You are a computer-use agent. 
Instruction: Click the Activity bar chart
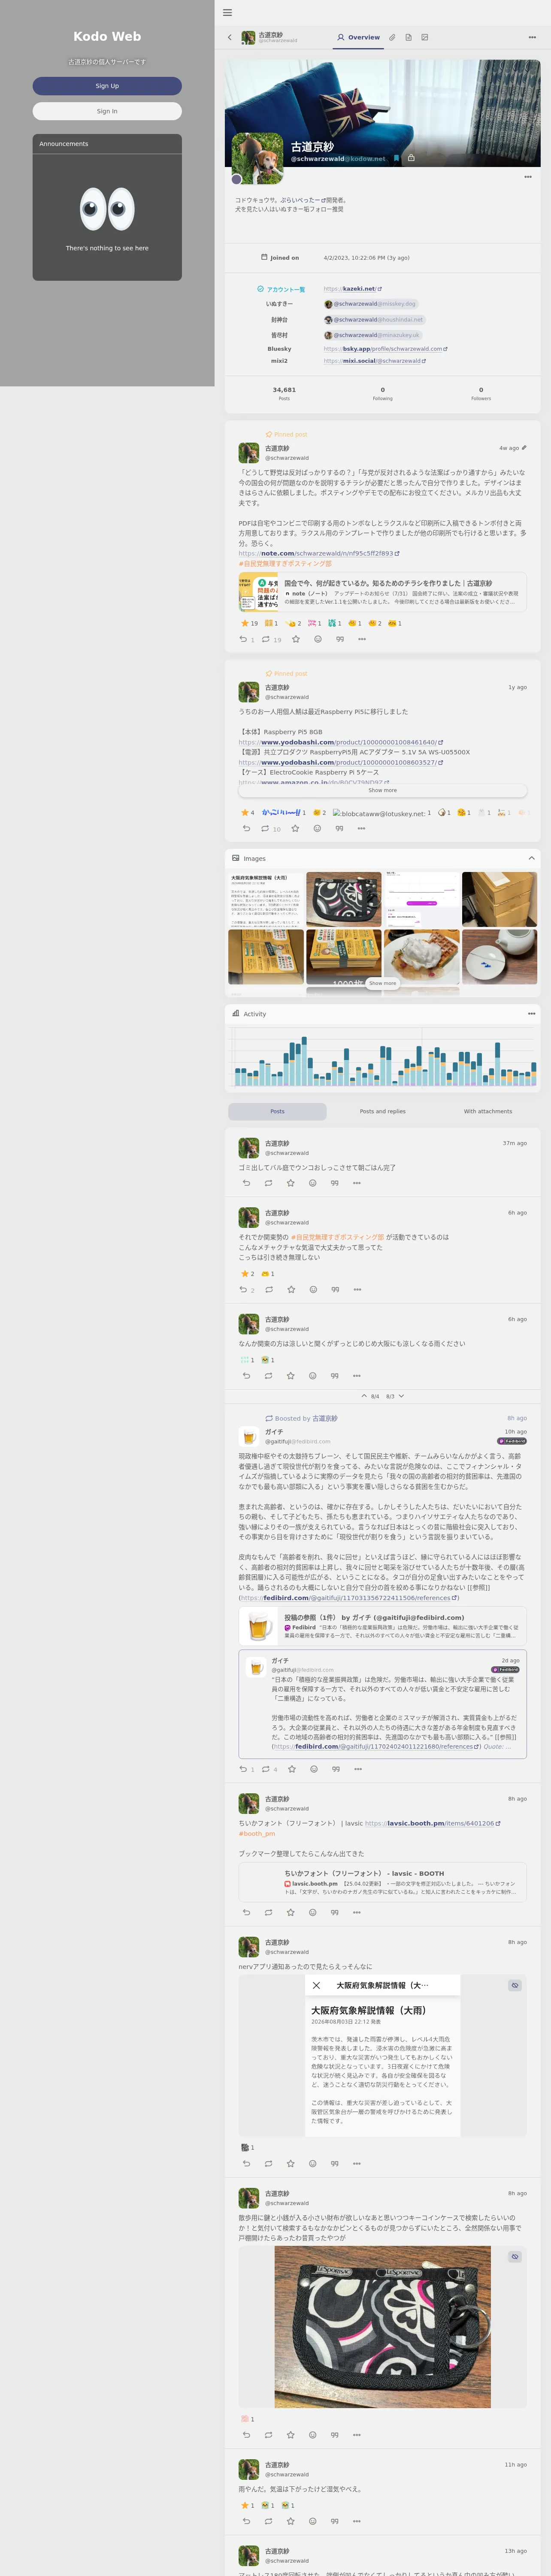[384, 1056]
